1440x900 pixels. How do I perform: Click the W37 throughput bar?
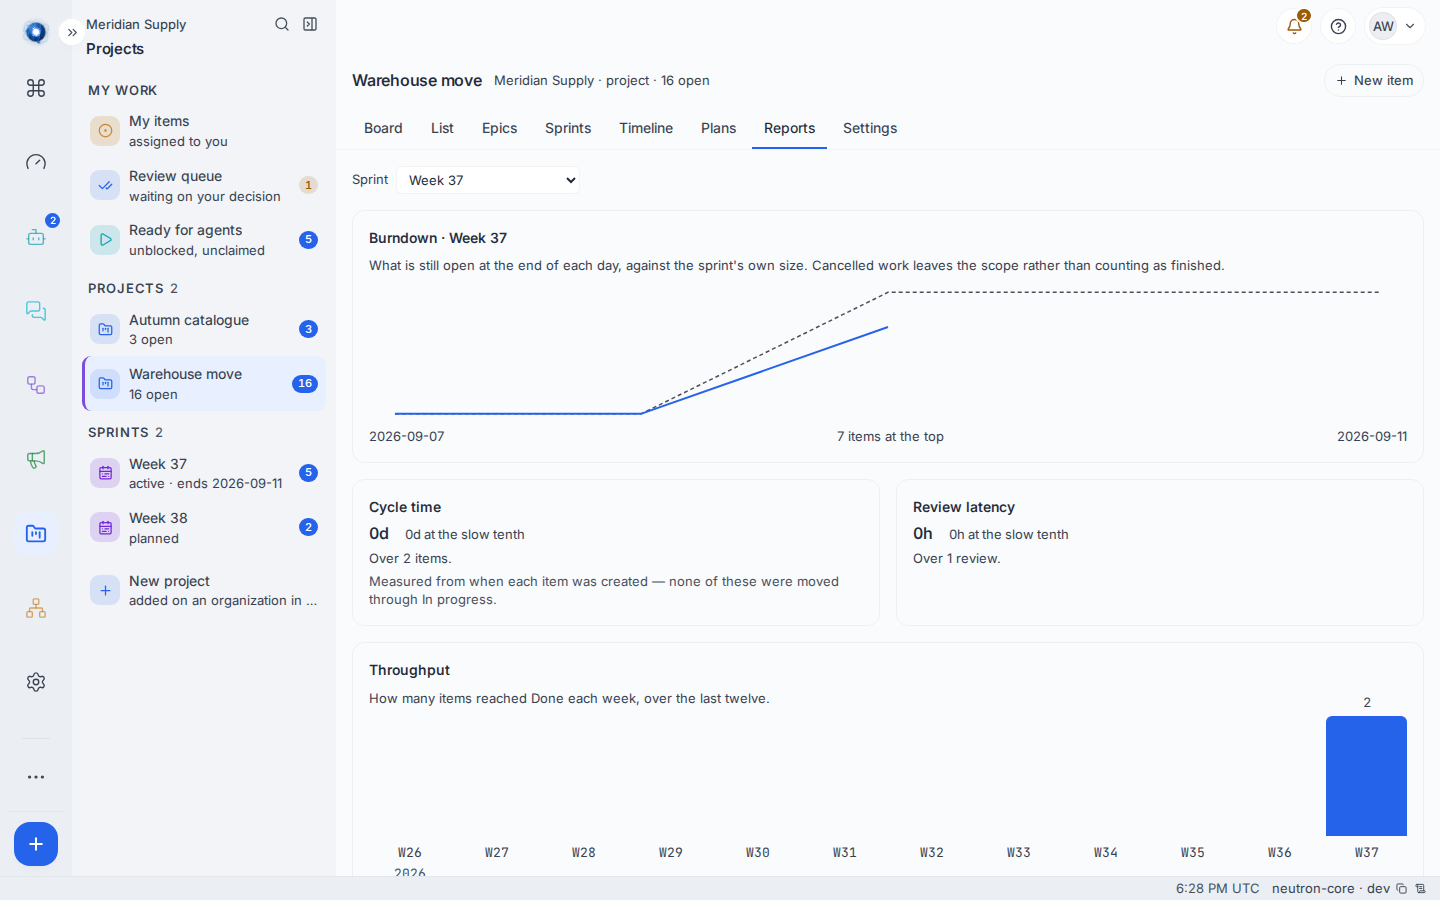(x=1366, y=776)
